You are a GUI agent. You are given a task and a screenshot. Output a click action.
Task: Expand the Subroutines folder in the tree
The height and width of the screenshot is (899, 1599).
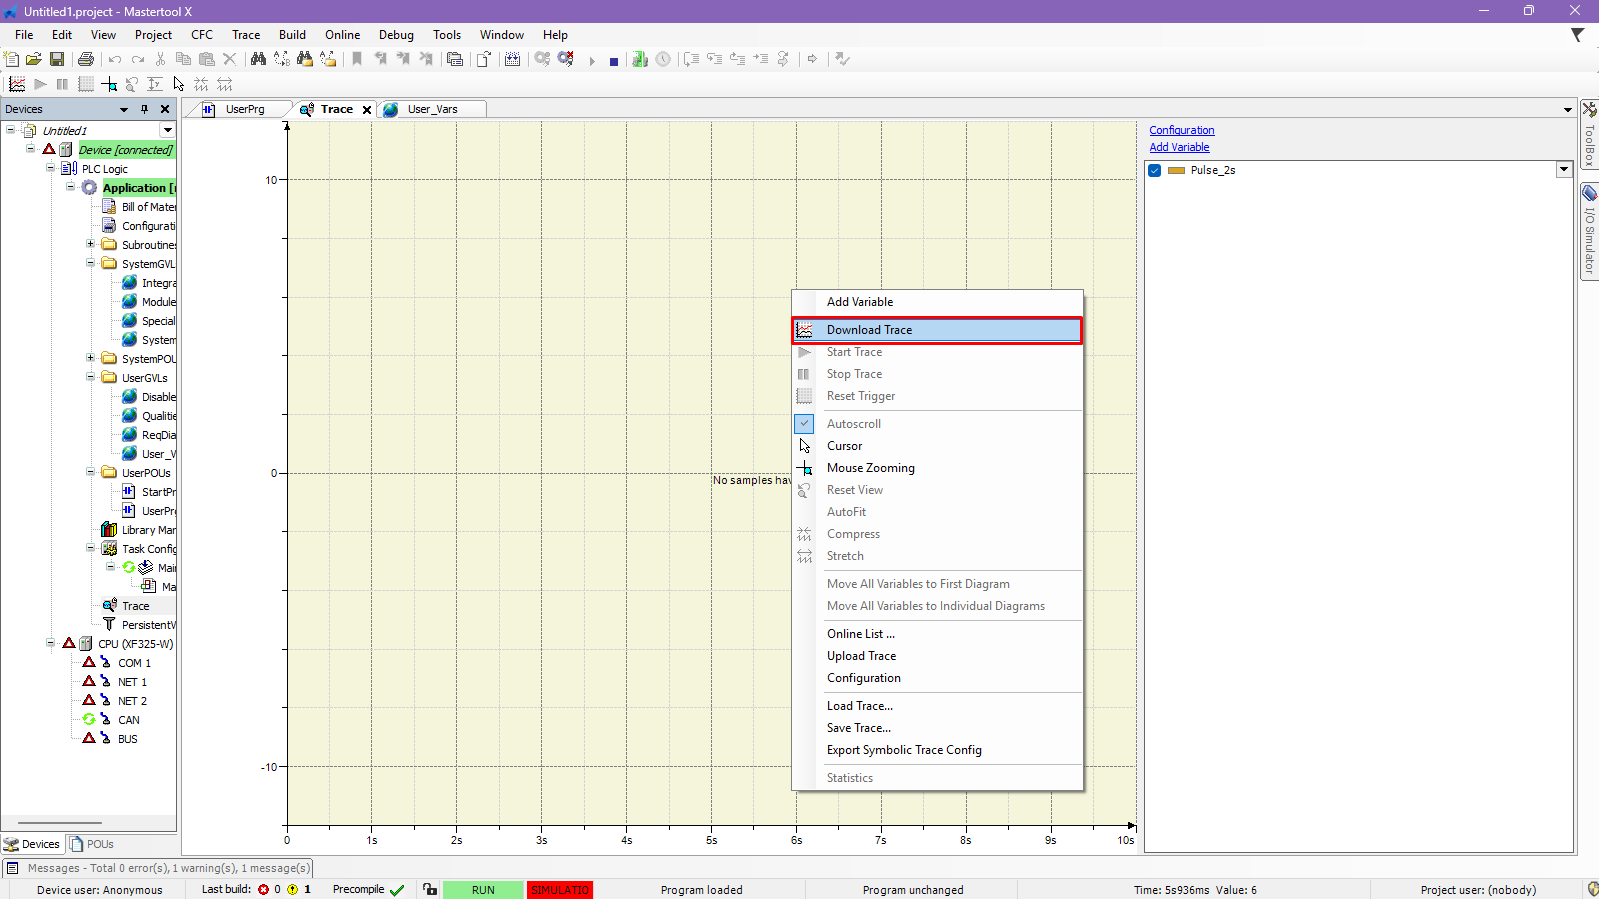tap(90, 244)
